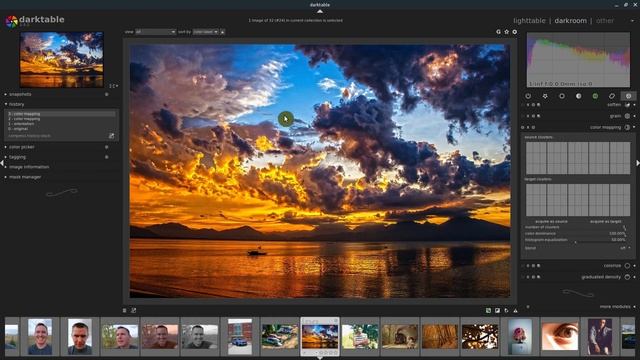
Task: Click reset icon on color picker panel header
Action: click(x=107, y=147)
